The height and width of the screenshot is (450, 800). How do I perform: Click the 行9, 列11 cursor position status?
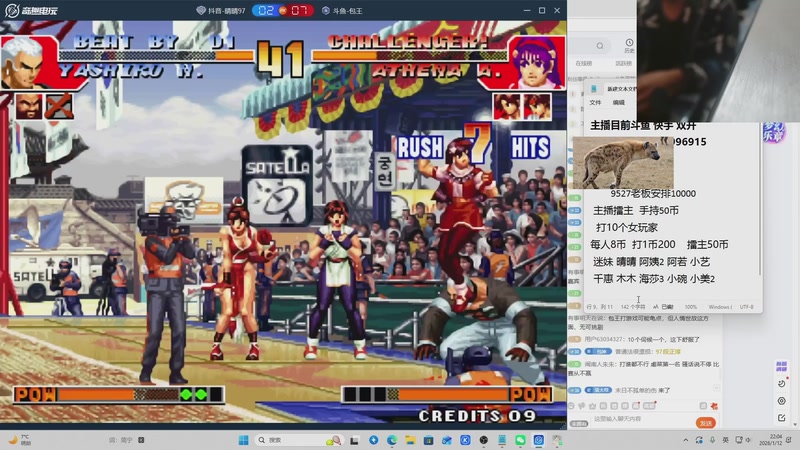(x=599, y=307)
